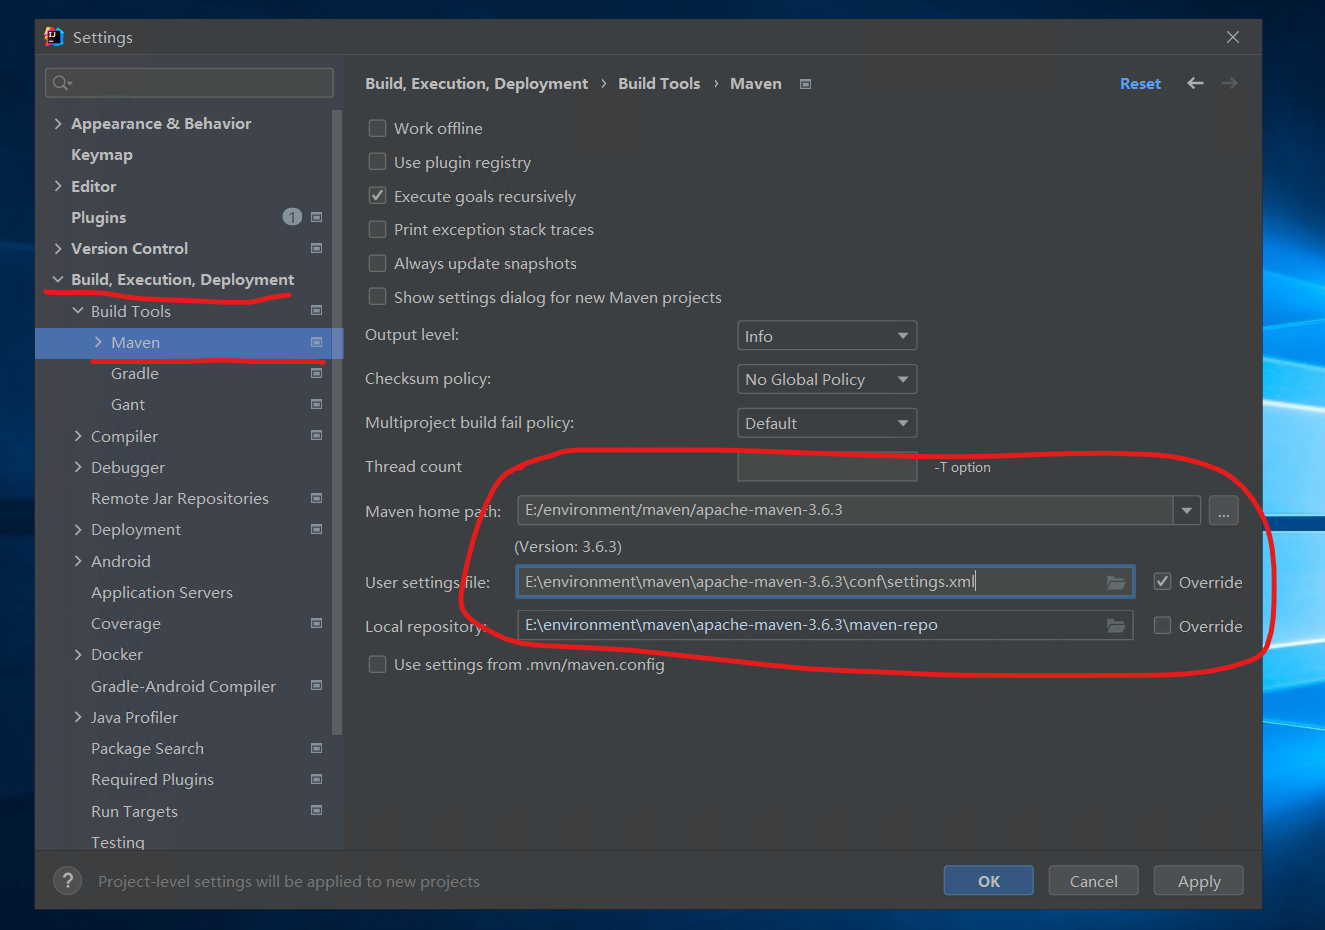Click project-level icon beside Gant

(316, 404)
